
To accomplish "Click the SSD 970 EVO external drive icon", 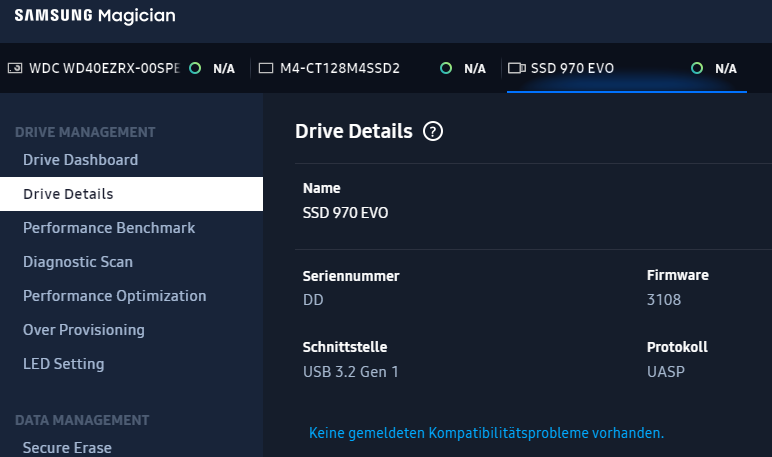I will tap(516, 68).
